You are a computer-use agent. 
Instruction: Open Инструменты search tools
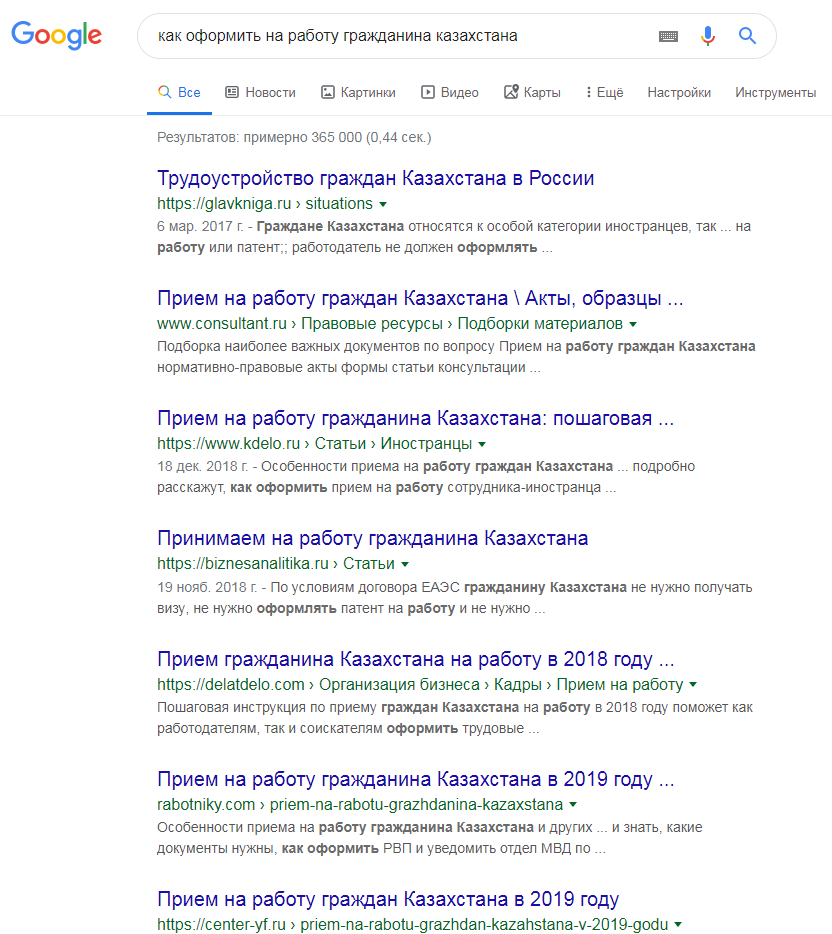click(775, 92)
